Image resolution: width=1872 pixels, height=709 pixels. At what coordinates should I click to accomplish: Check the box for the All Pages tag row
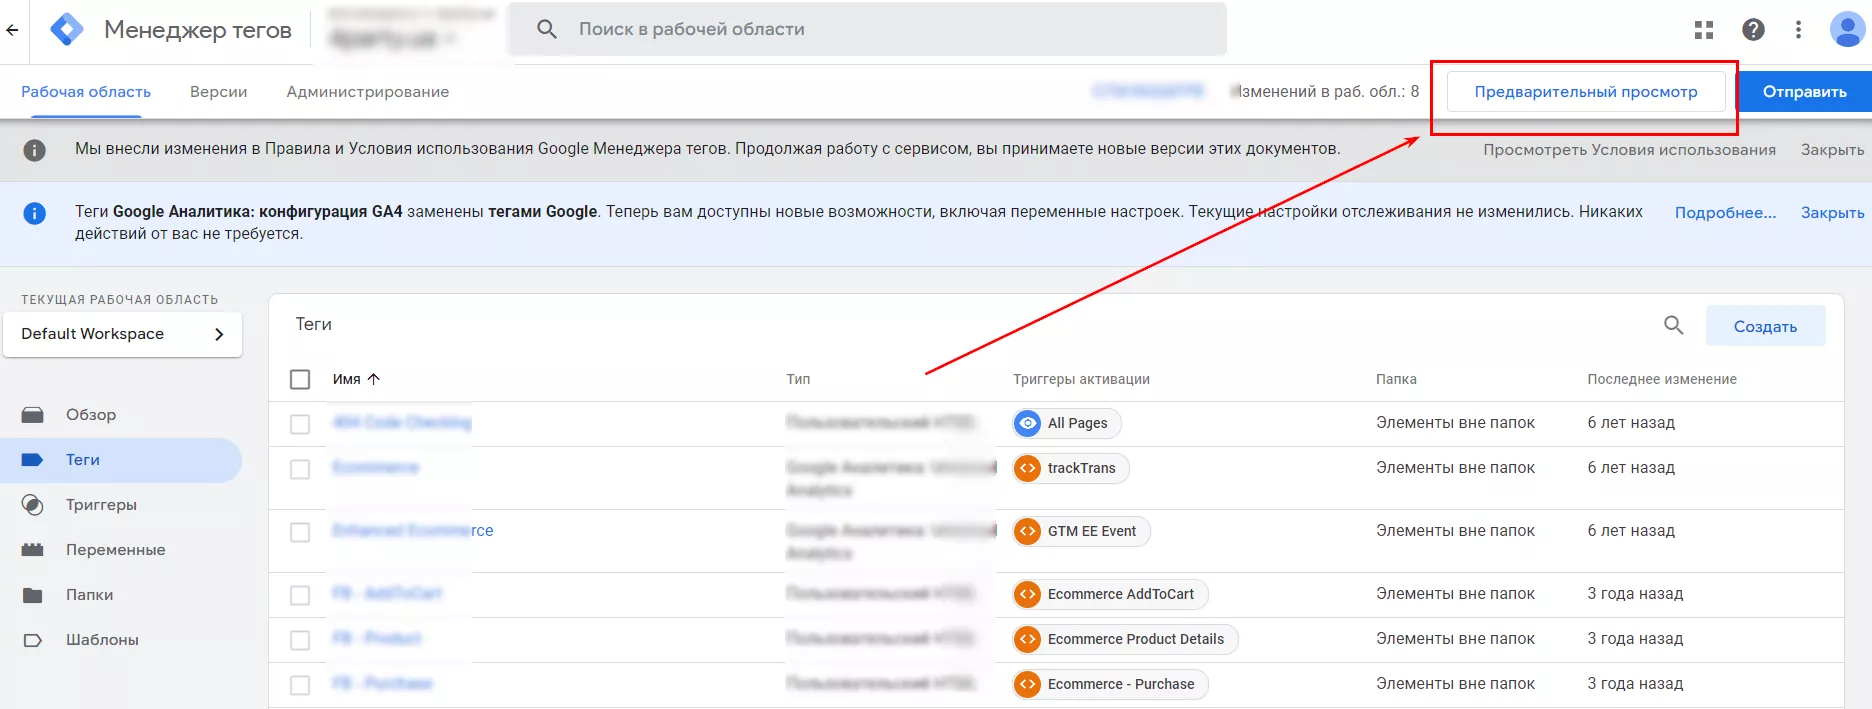click(300, 424)
